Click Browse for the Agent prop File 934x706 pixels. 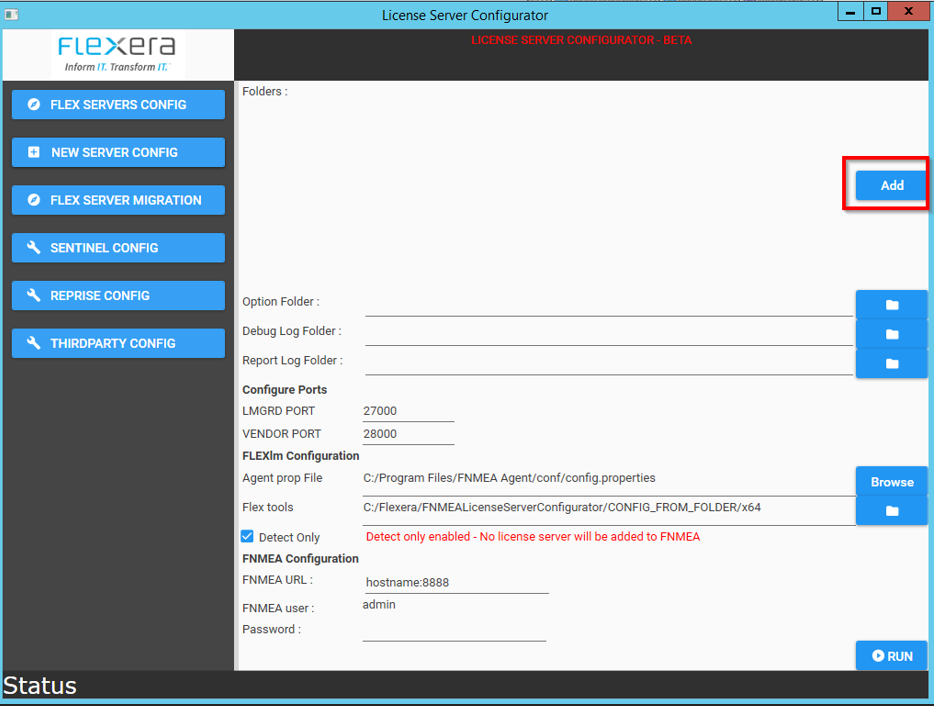892,481
